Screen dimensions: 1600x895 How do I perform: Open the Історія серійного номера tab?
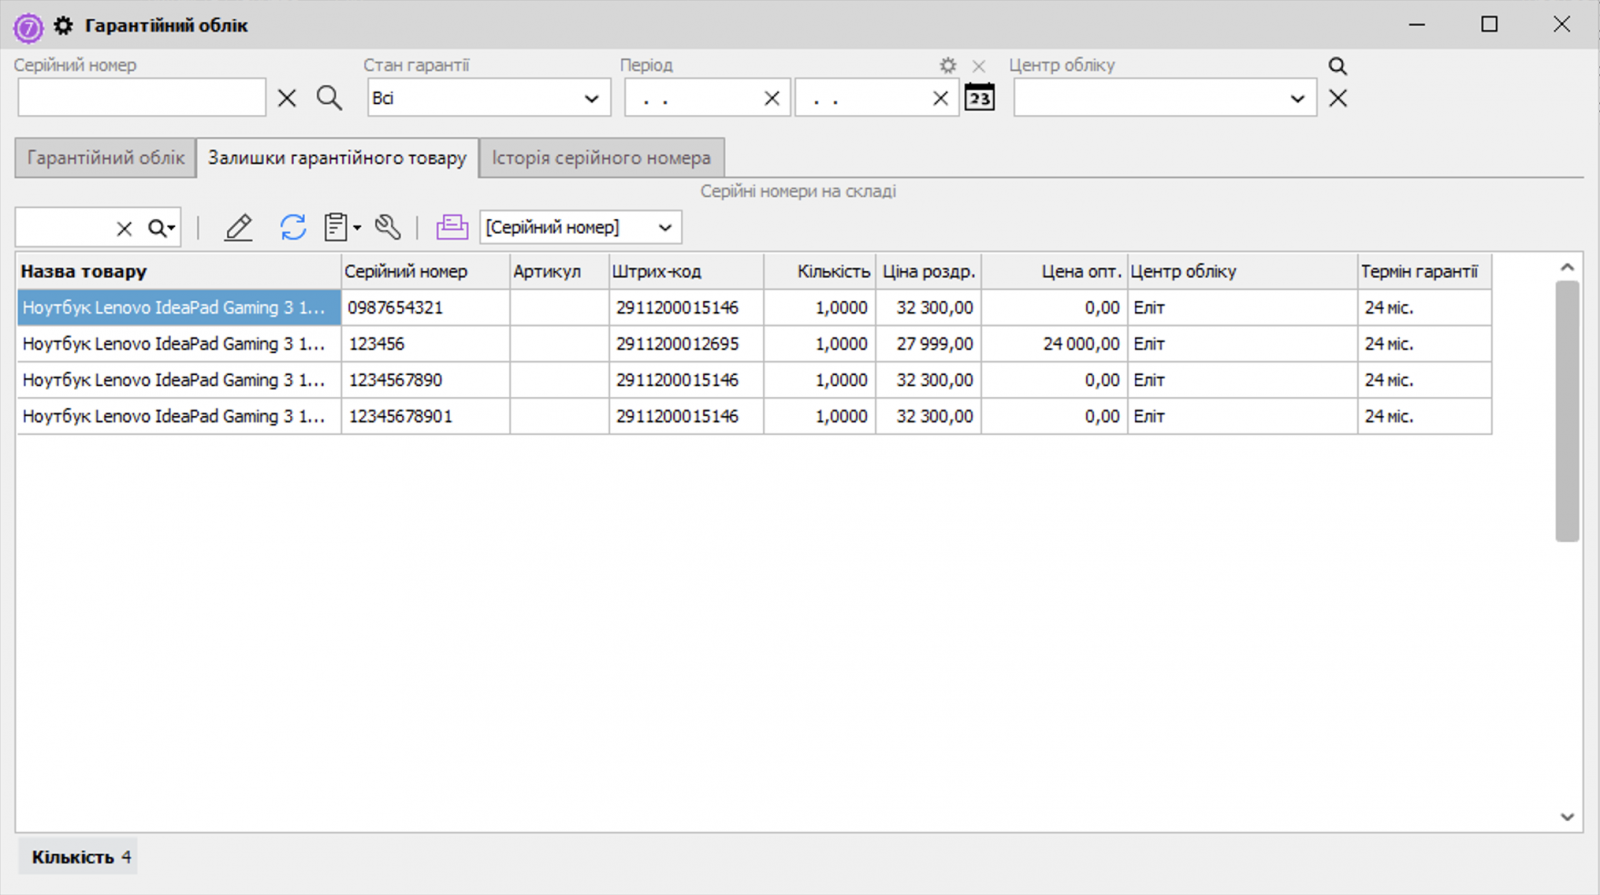click(x=601, y=158)
